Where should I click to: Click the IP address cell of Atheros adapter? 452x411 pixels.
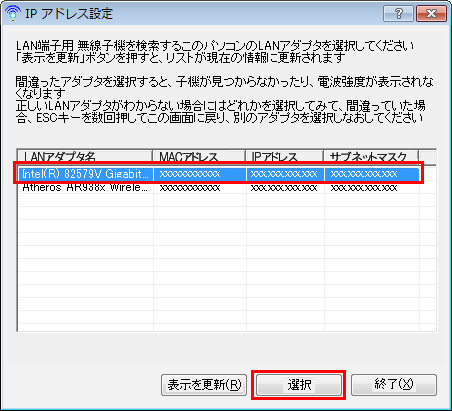[x=285, y=188]
